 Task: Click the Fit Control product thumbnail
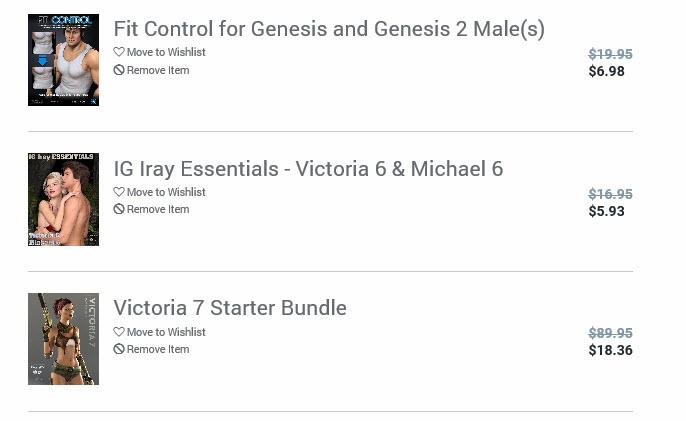pos(63,60)
